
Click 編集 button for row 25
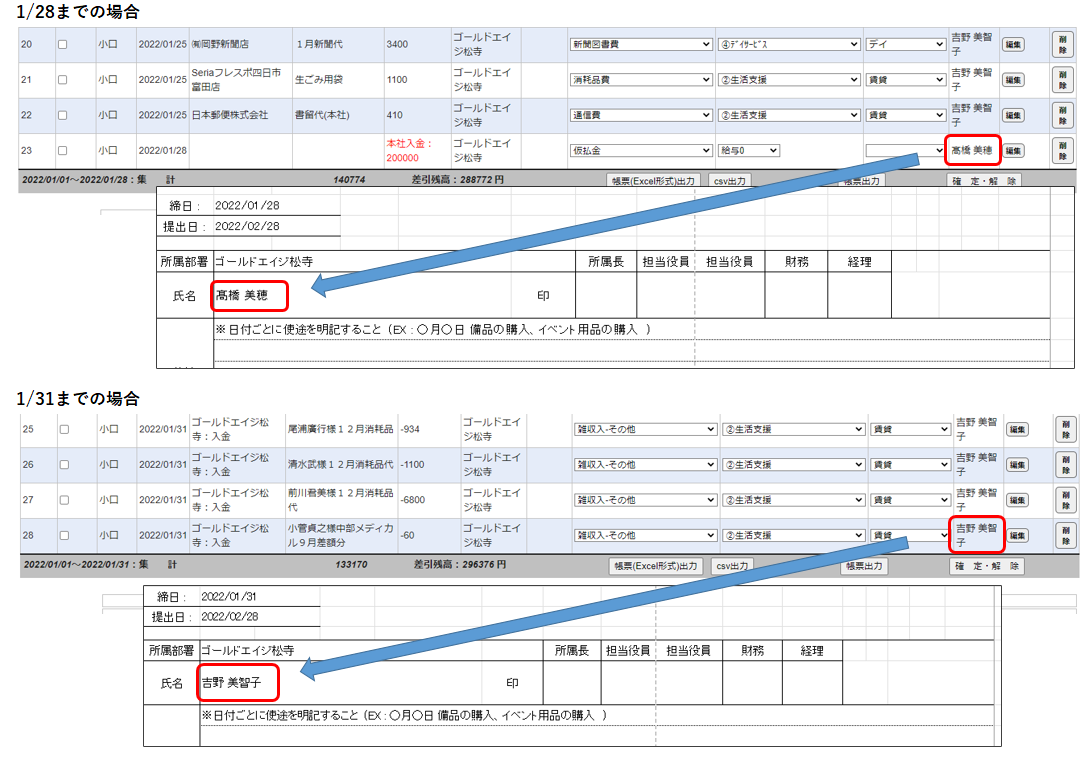1015,429
